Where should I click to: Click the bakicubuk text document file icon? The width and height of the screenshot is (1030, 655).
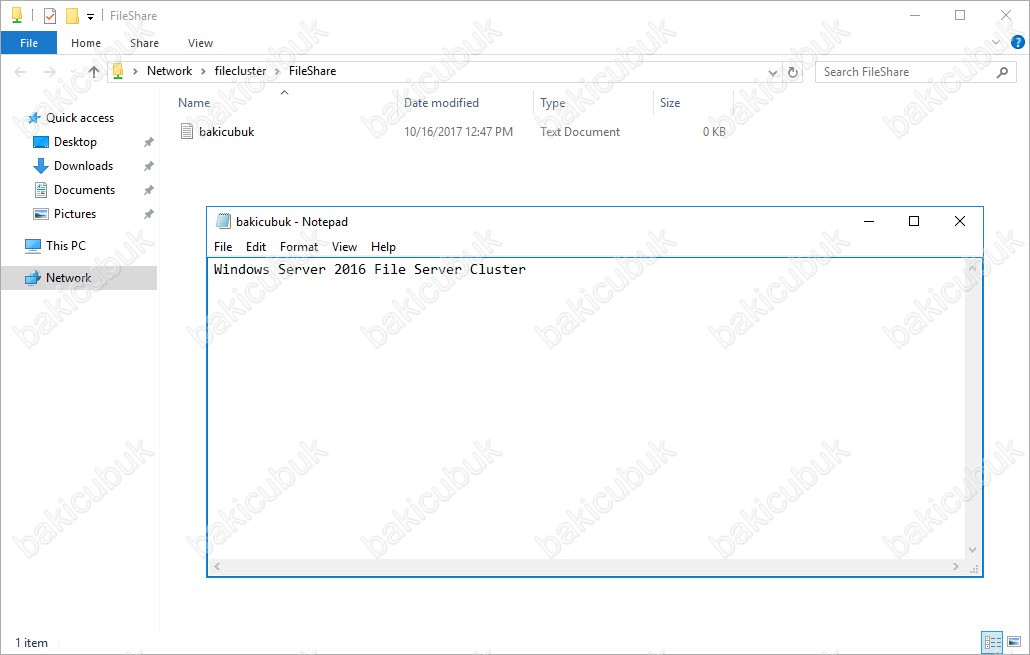pos(187,131)
